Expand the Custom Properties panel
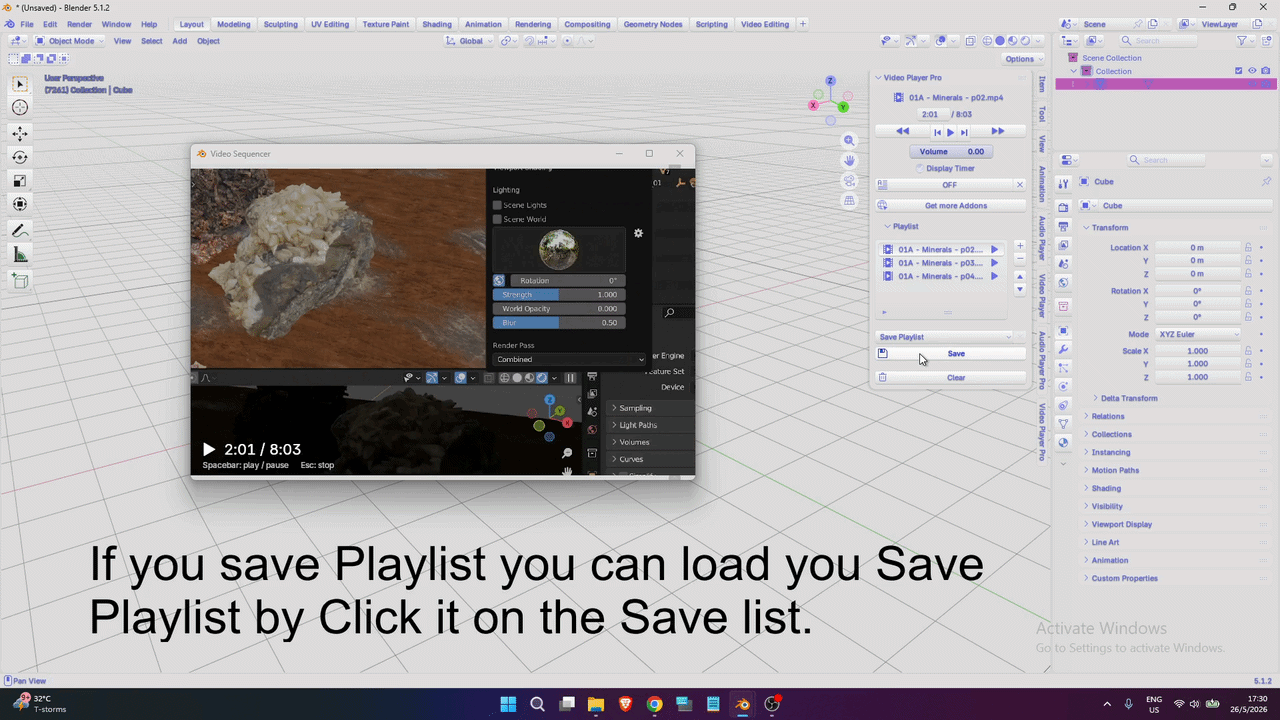1280x720 pixels. pyautogui.click(x=1121, y=578)
